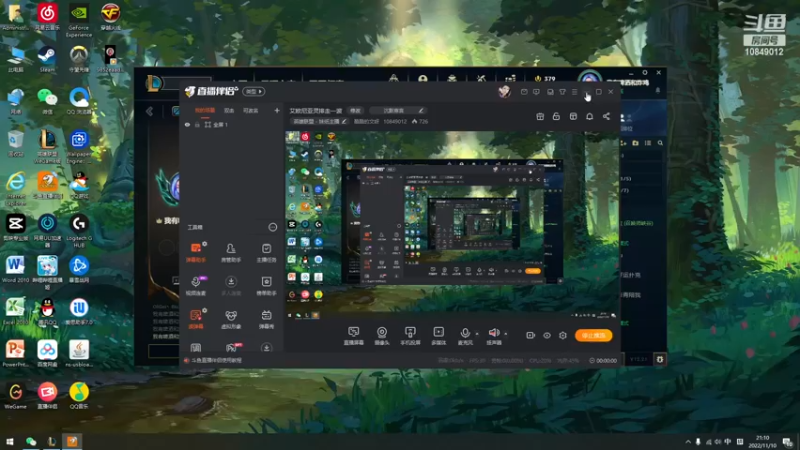Open Steam from the desktop
The image size is (800, 450).
click(x=47, y=59)
